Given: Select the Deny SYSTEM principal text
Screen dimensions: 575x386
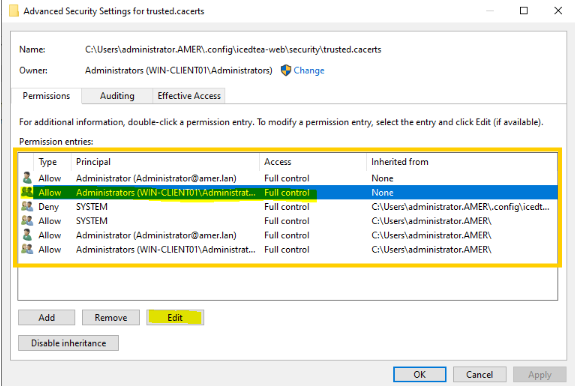Looking at the screenshot, I should click(x=92, y=207).
